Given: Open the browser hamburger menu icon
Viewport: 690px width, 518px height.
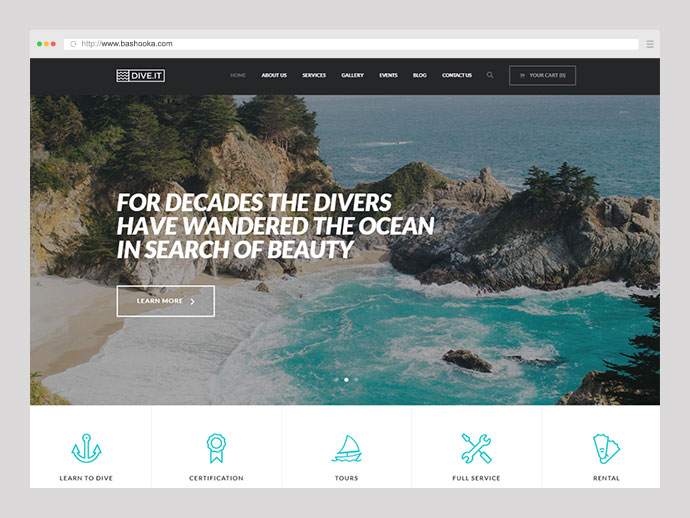Looking at the screenshot, I should tap(650, 44).
